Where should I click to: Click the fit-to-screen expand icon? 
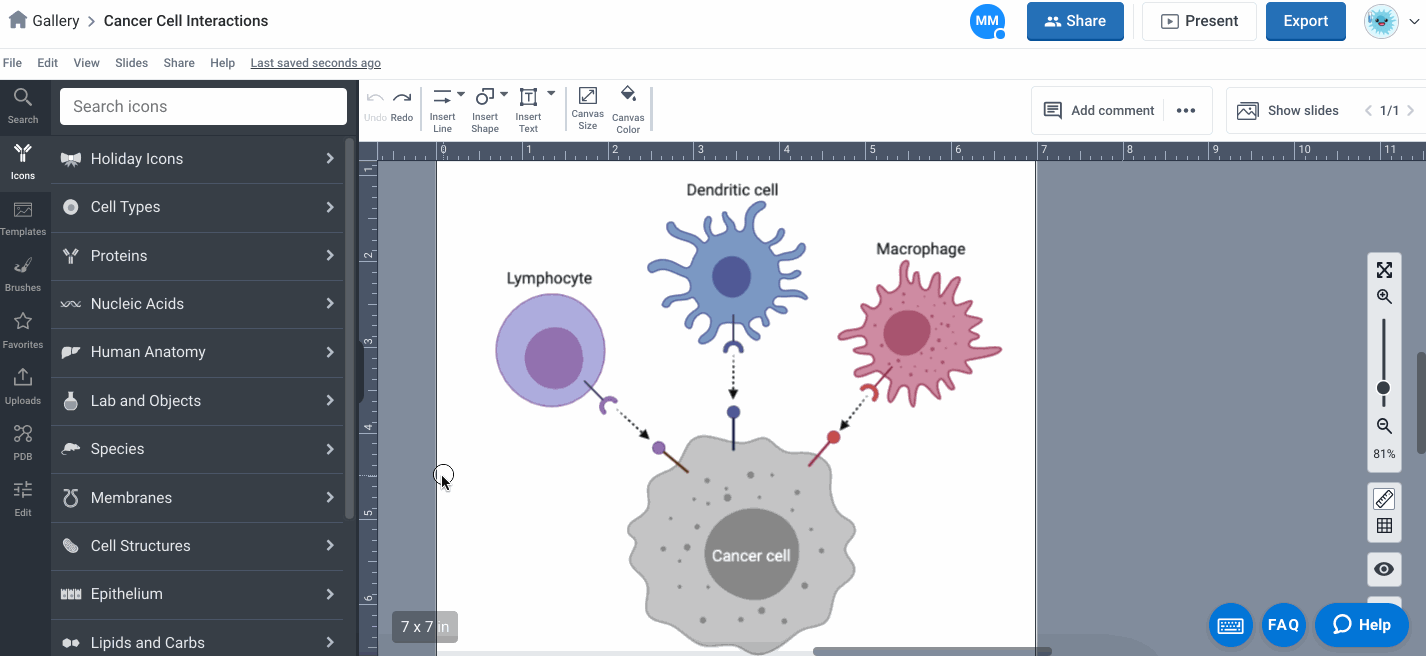[1384, 270]
